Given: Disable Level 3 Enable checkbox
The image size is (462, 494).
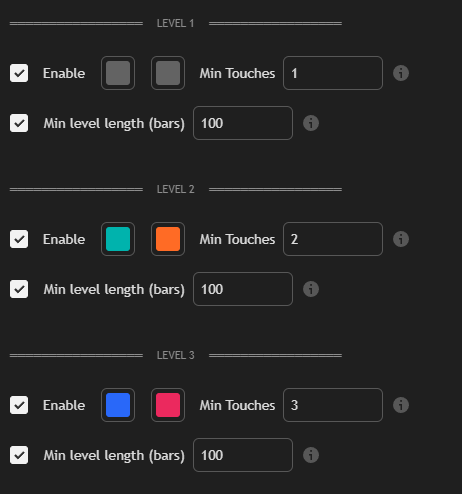Looking at the screenshot, I should point(19,405).
